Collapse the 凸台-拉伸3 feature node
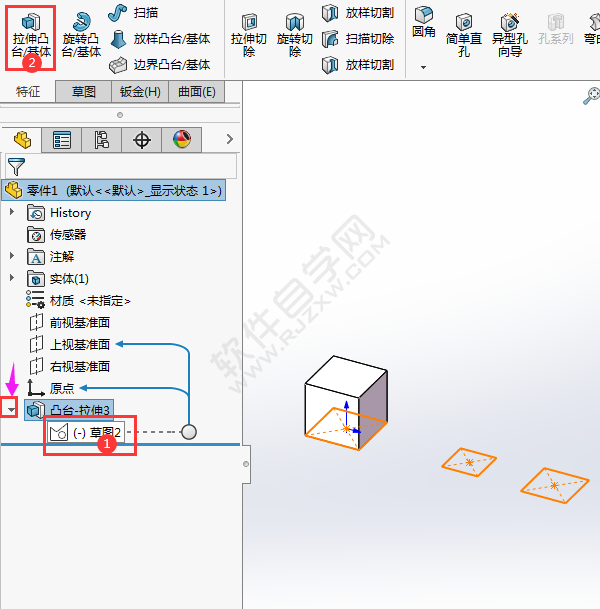Viewport: 600px width, 609px height. click(10, 409)
